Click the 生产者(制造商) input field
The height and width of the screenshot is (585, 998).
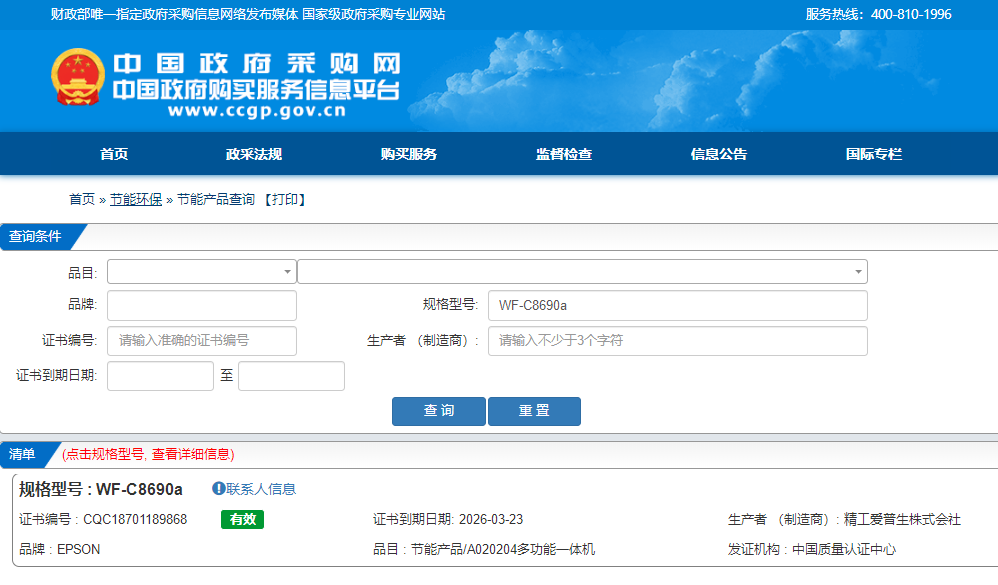click(678, 341)
